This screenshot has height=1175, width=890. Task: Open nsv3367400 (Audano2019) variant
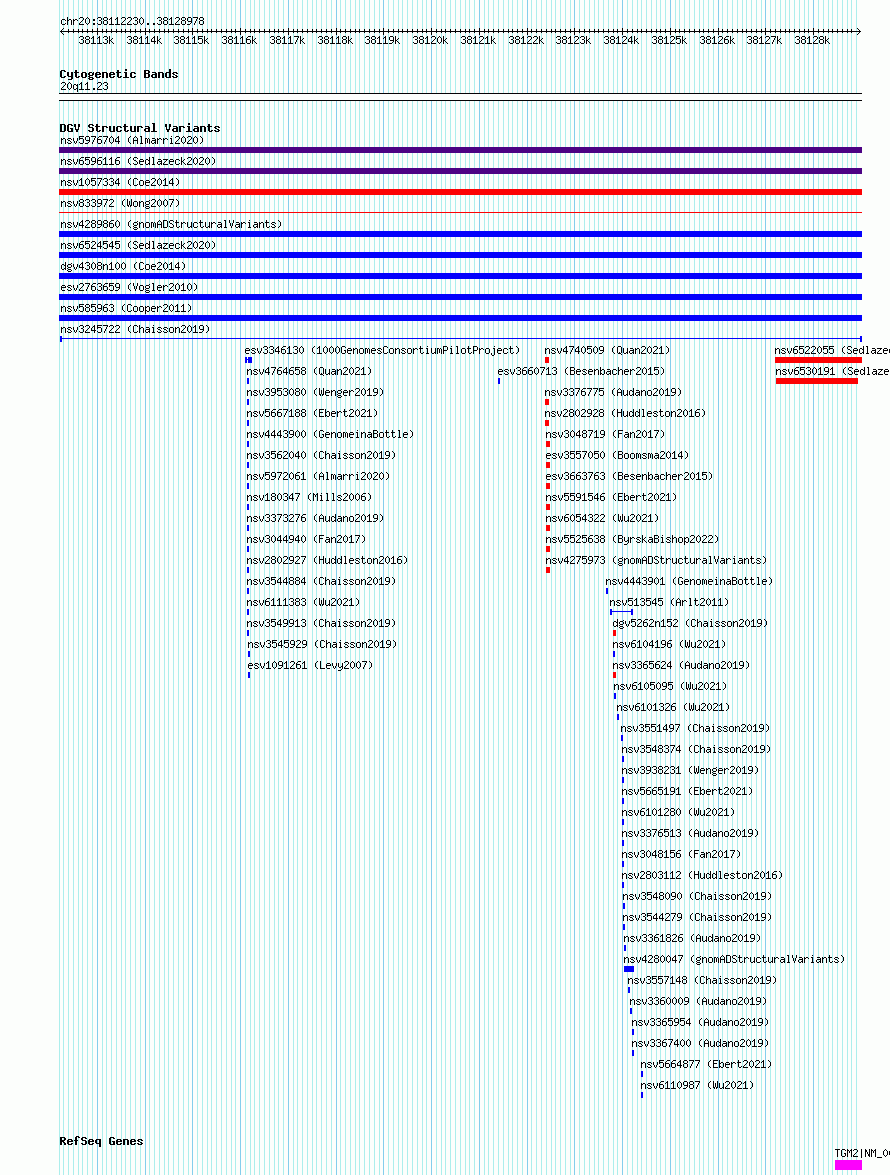(x=700, y=1042)
